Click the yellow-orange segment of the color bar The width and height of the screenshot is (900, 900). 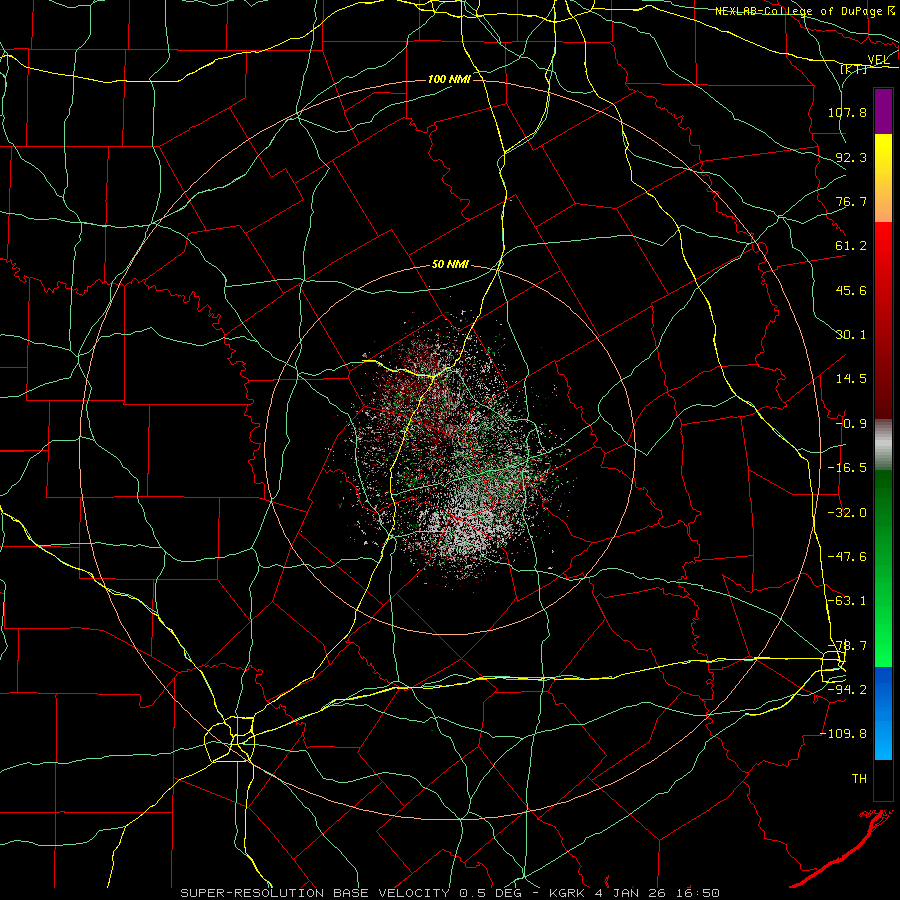(x=883, y=178)
